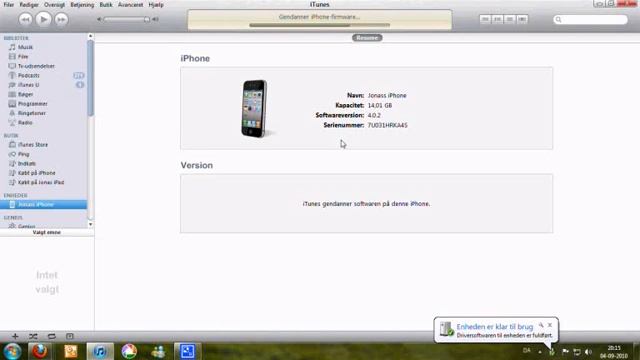
Task: Open iTunes from the taskbar
Action: 100,351
